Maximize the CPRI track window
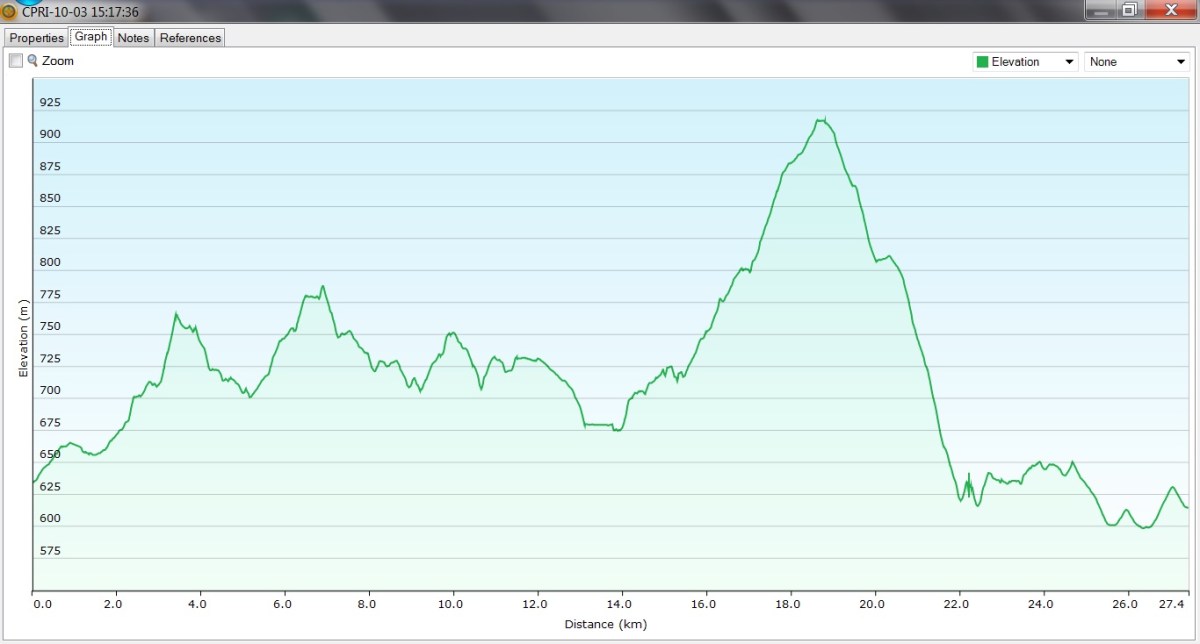 [1129, 10]
